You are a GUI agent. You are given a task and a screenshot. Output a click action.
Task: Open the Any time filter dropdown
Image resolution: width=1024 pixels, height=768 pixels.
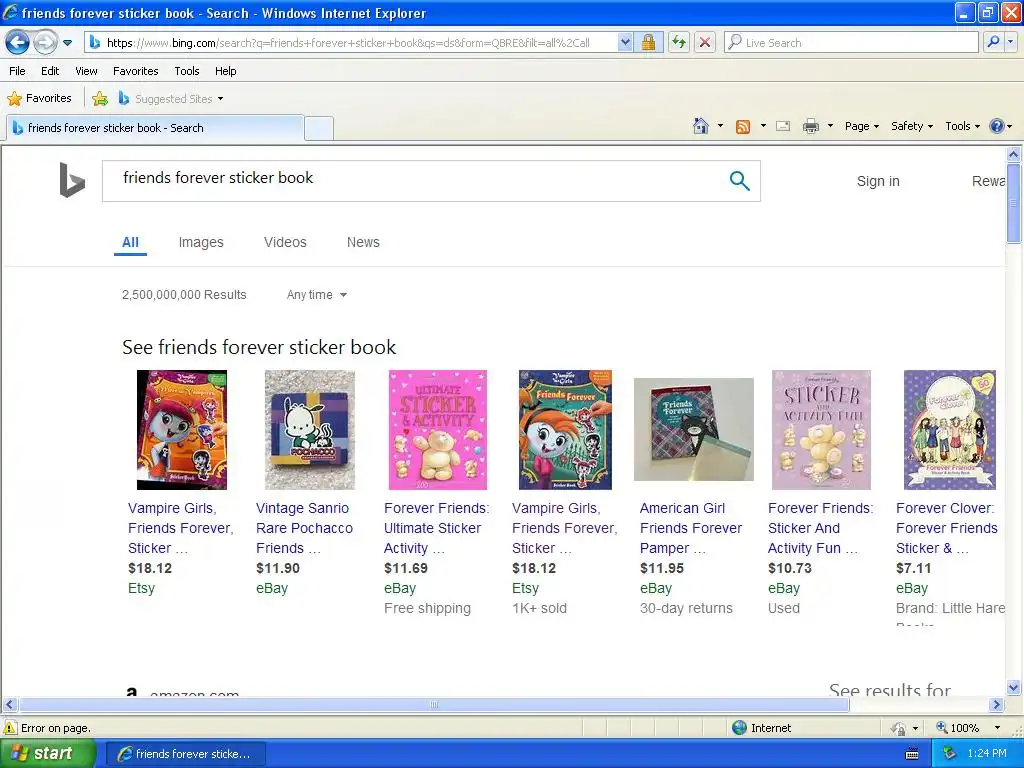tap(317, 295)
